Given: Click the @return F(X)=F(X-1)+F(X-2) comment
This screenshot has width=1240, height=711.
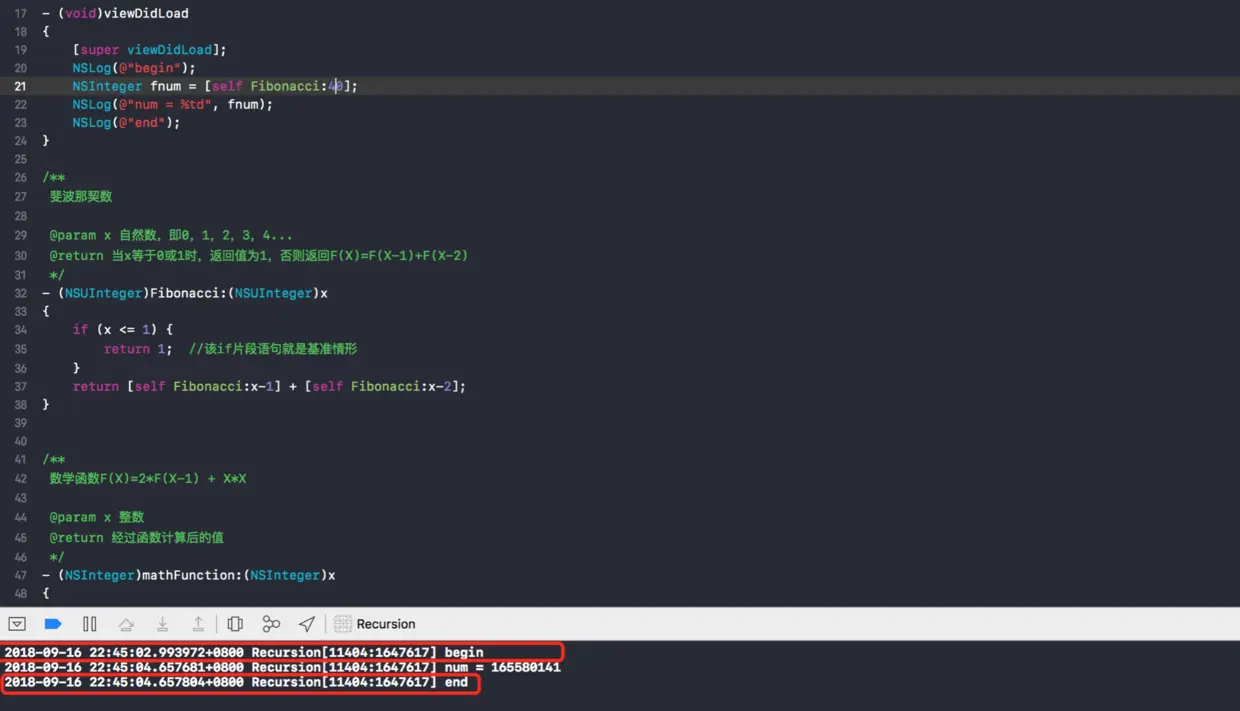Looking at the screenshot, I should point(259,255).
